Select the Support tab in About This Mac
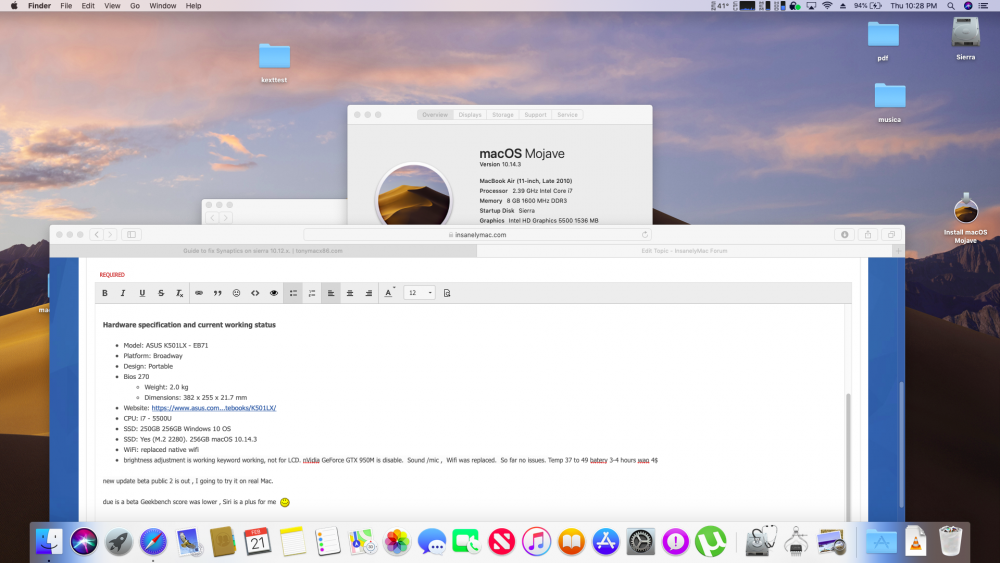1000x563 pixels. pyautogui.click(x=535, y=115)
